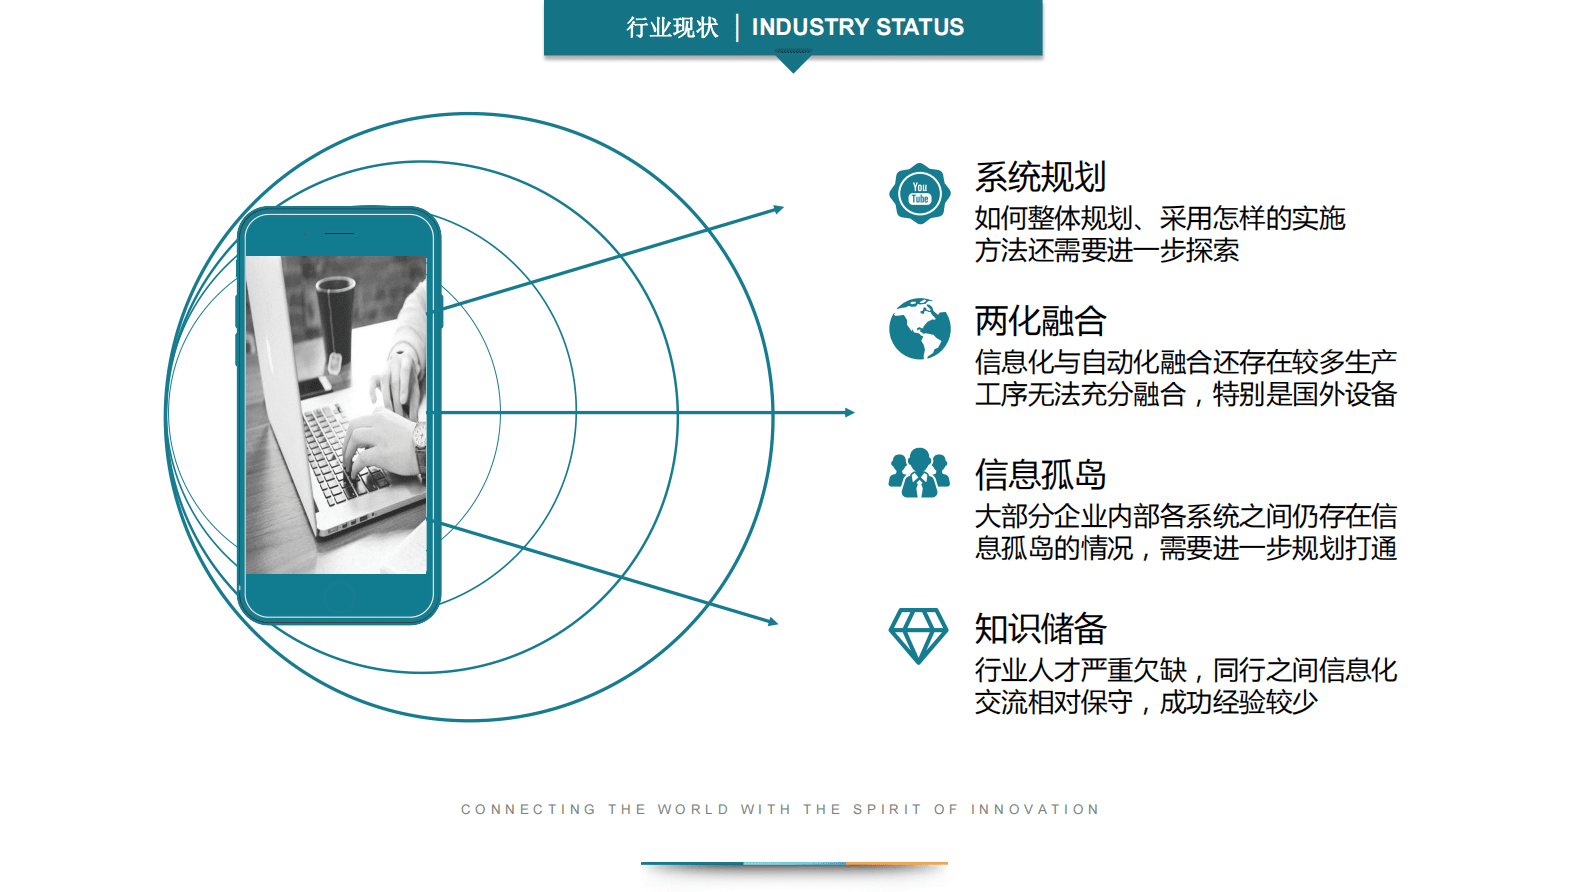This screenshot has height=892, width=1587.
Task: Click the 知识储备 heading text
Action: pos(1040,629)
